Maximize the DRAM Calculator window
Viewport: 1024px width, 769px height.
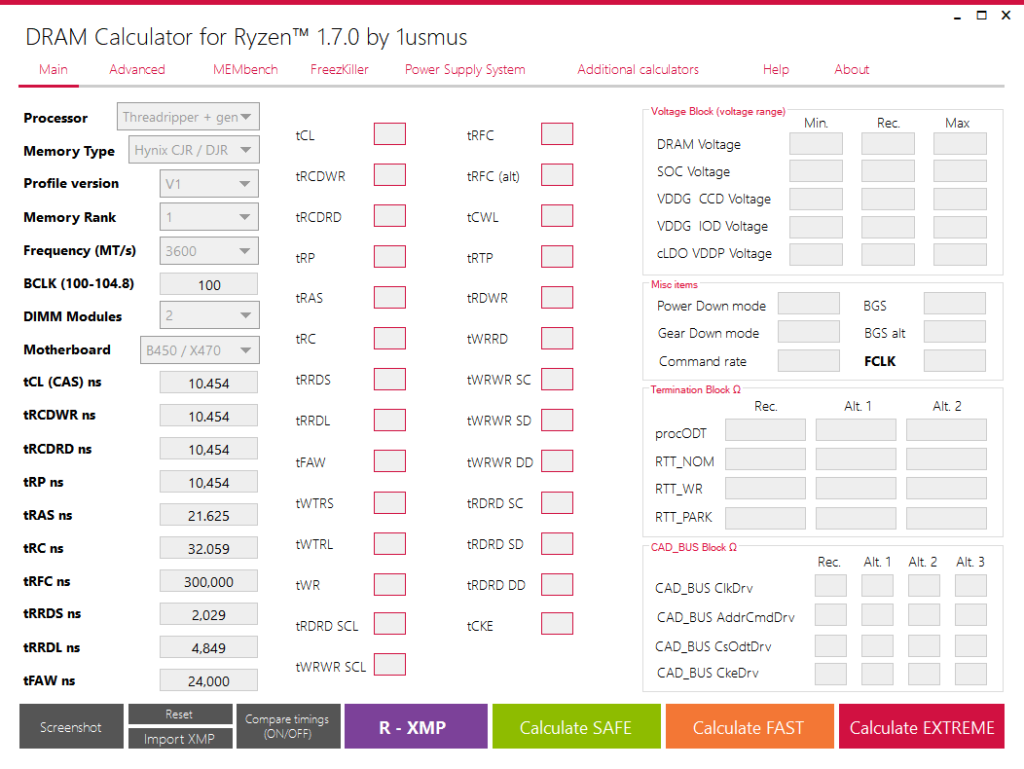981,16
